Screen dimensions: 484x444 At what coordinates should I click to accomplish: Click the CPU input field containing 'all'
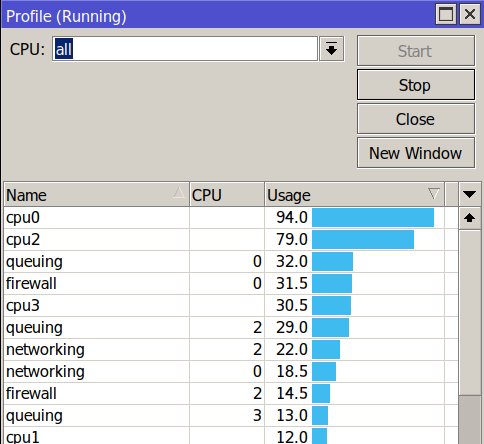pos(185,49)
